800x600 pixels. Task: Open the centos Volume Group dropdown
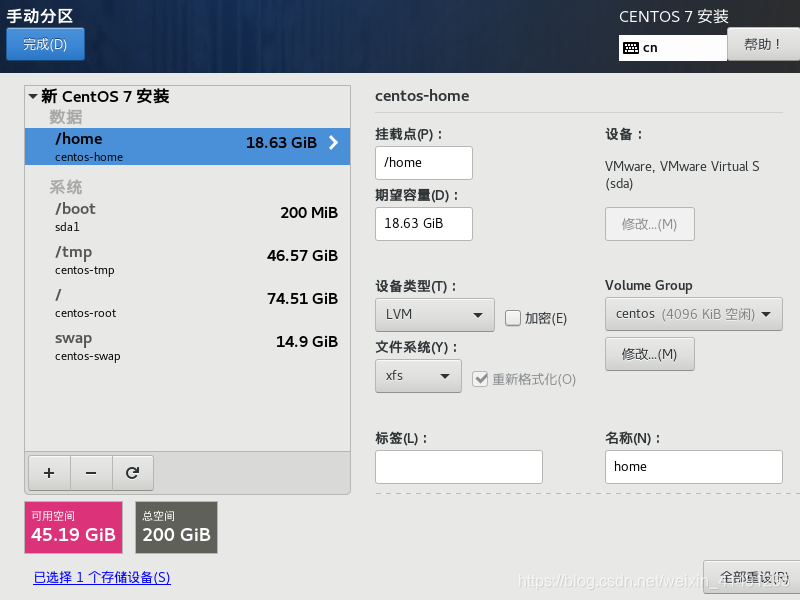pos(693,314)
